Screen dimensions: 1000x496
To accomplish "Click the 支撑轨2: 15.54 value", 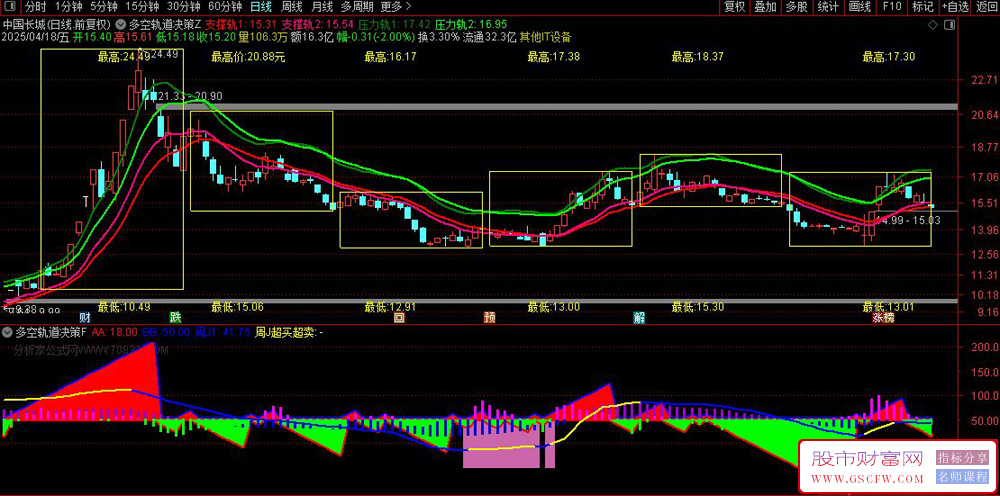I will [x=318, y=25].
